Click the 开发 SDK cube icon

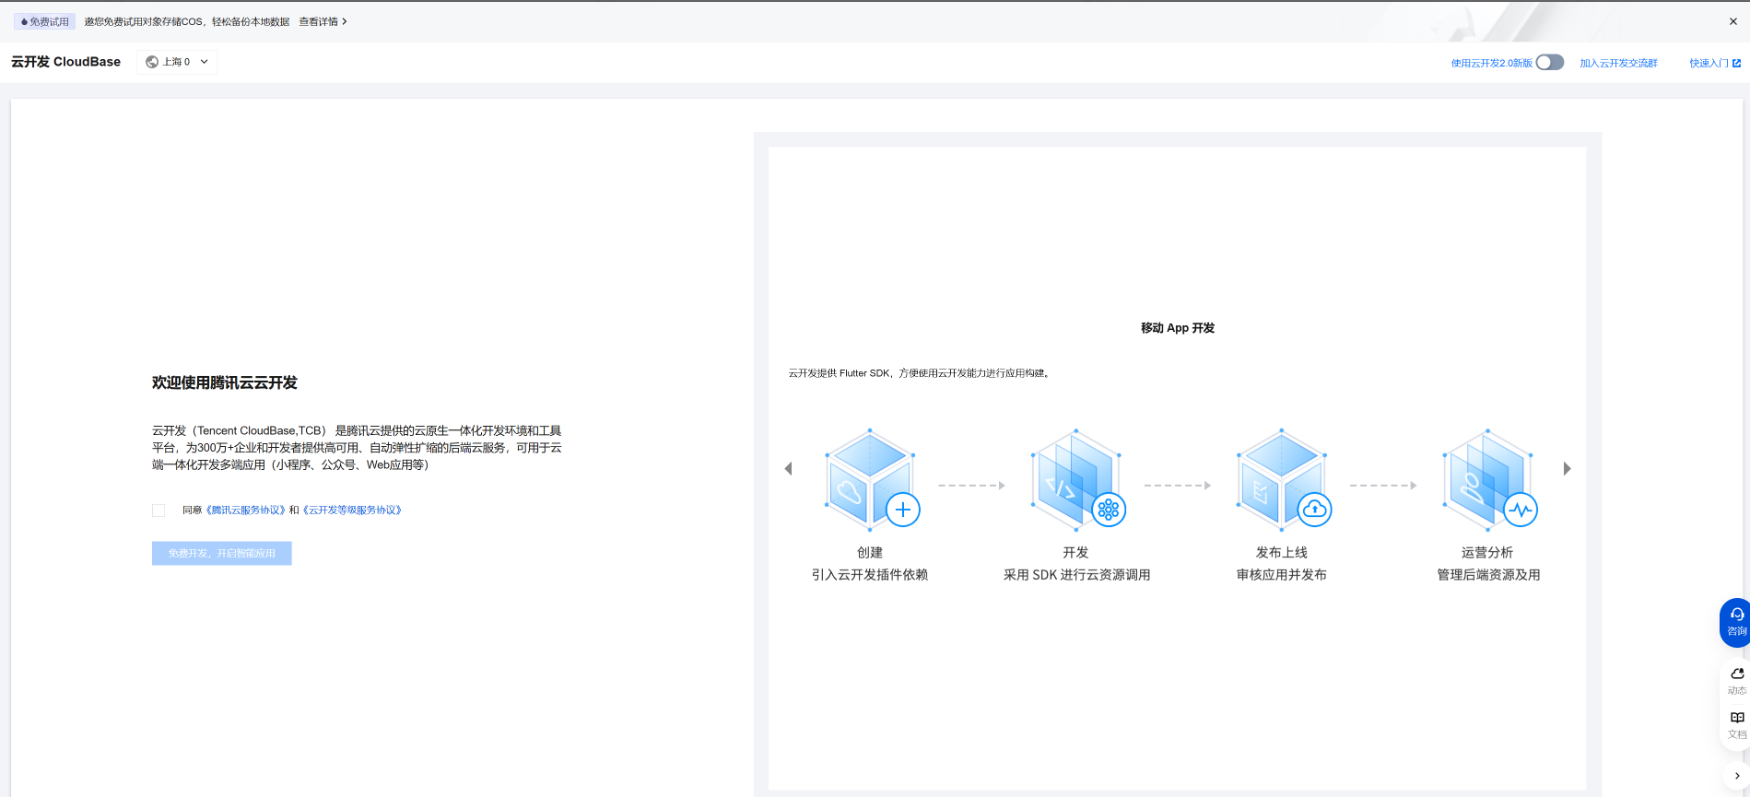coord(1076,480)
